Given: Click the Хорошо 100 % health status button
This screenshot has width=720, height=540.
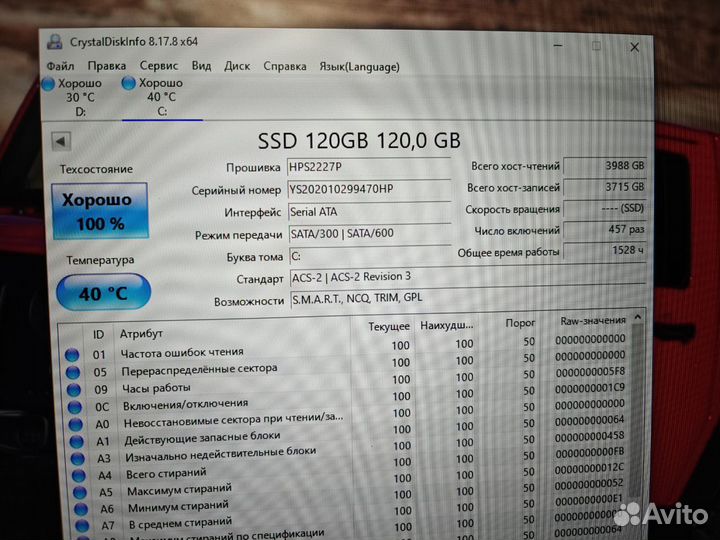Looking at the screenshot, I should (100, 211).
